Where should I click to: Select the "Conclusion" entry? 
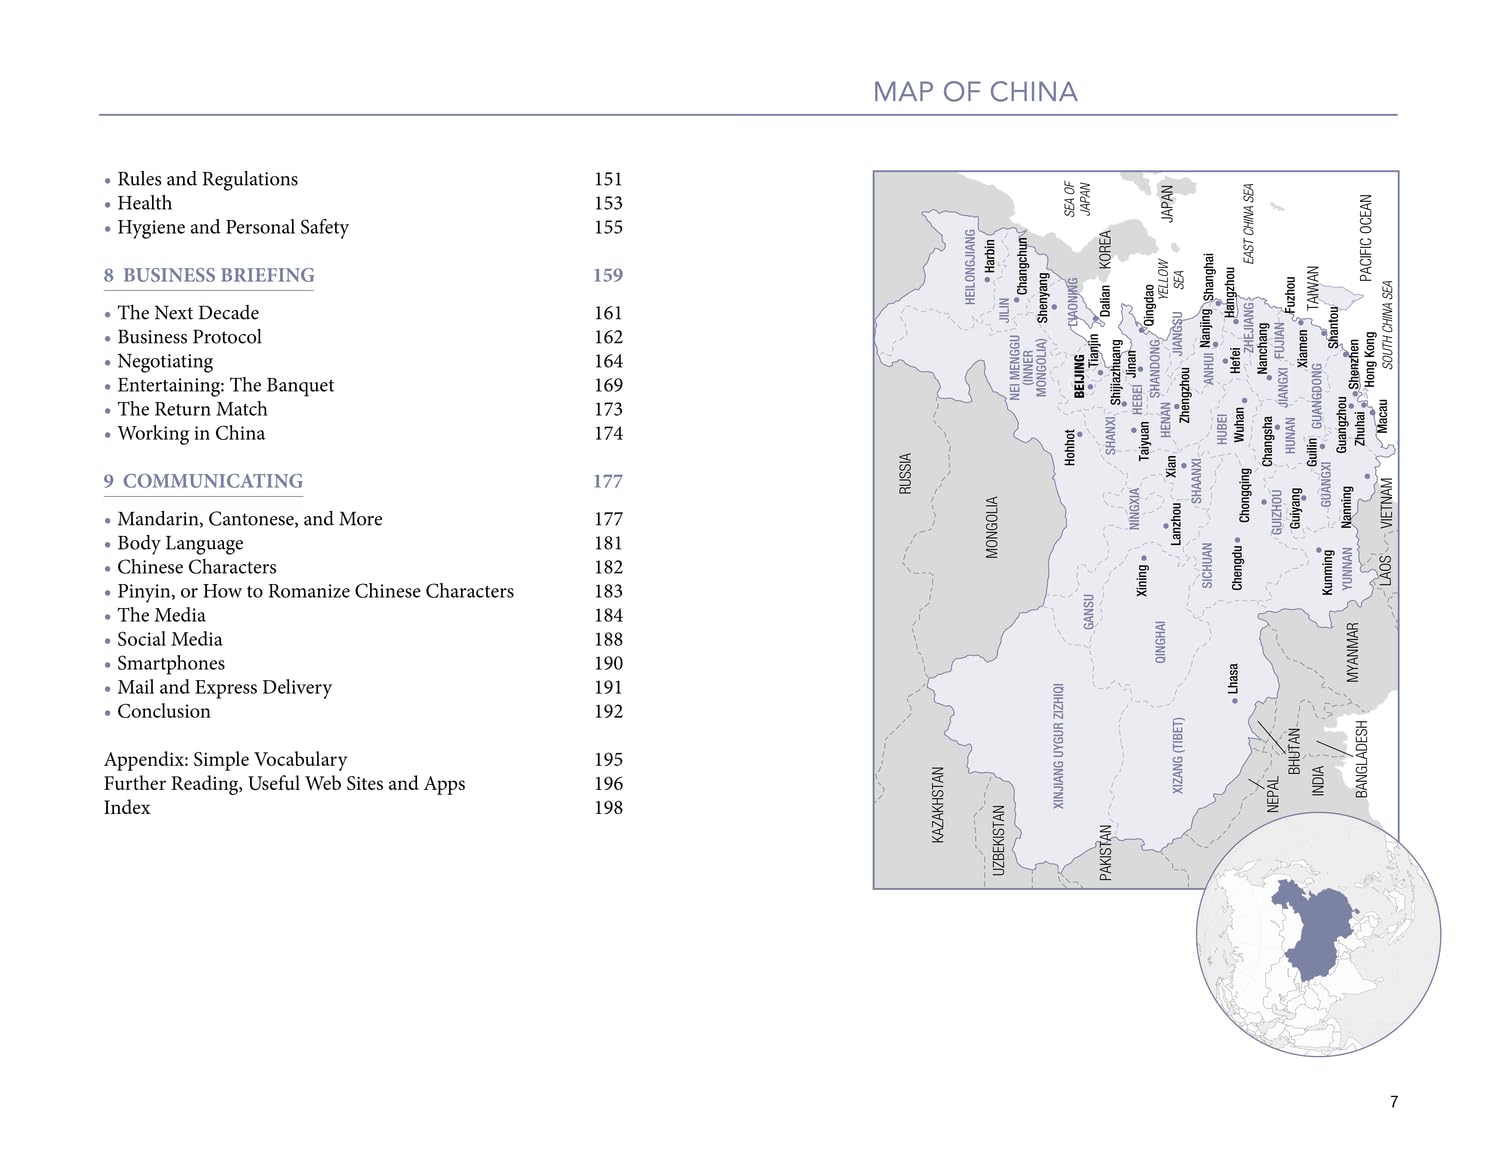[x=164, y=711]
